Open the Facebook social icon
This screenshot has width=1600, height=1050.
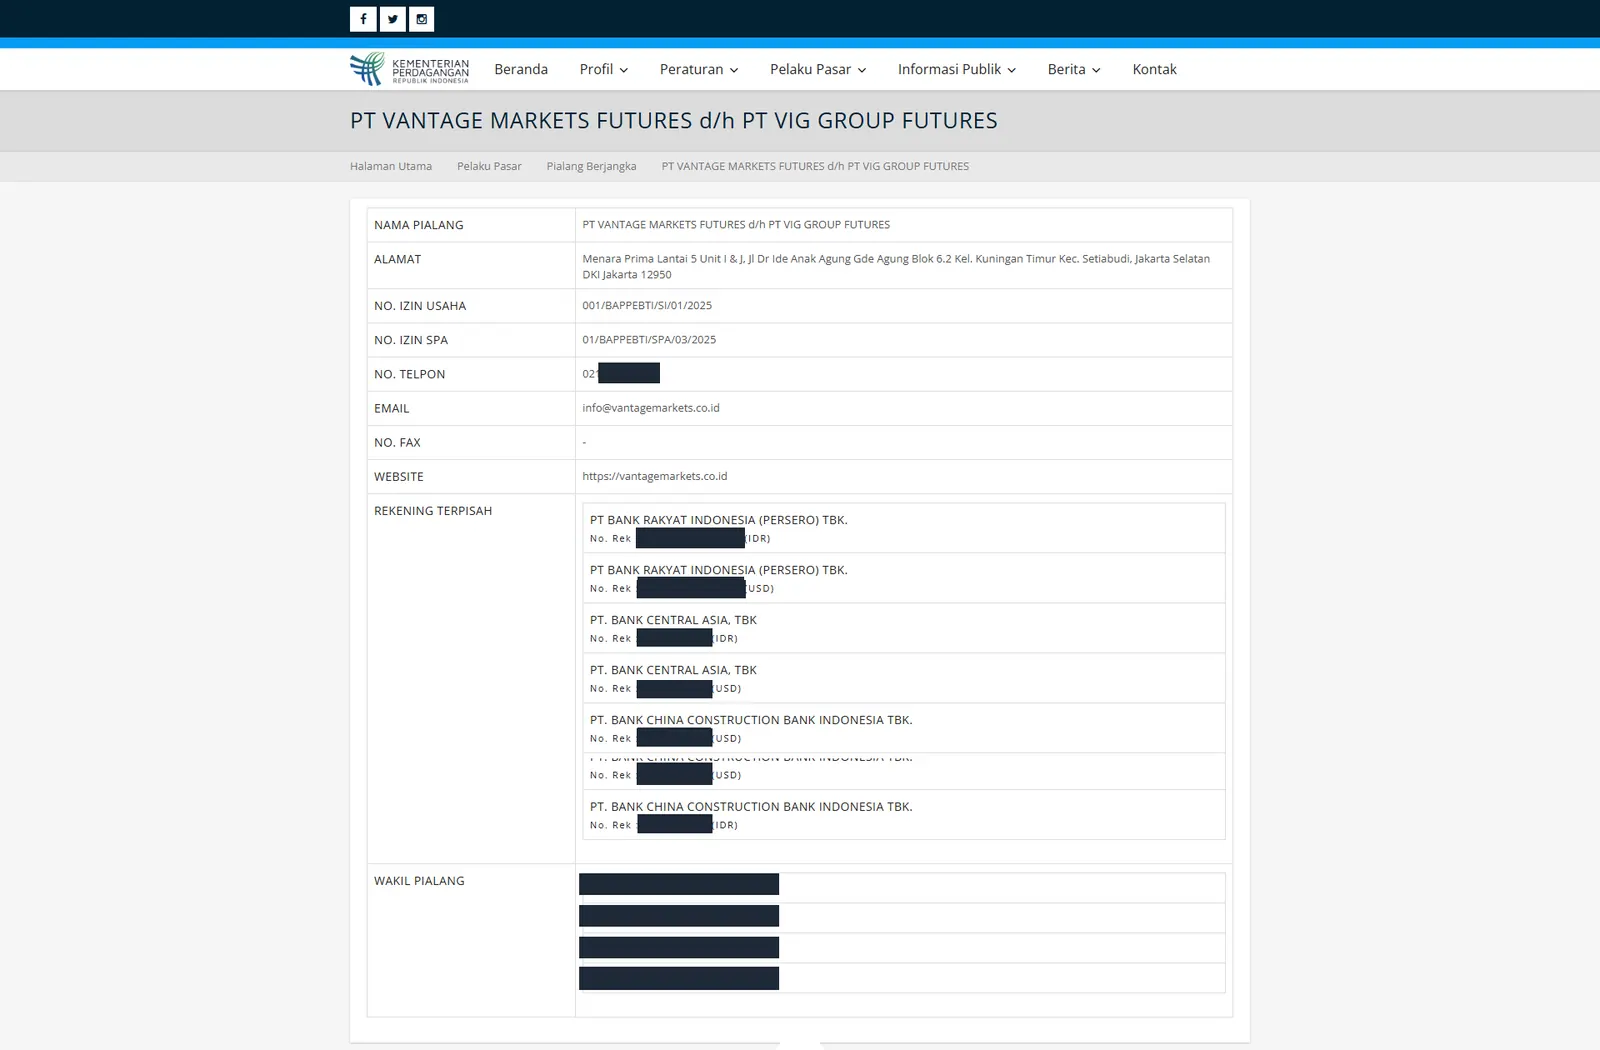(x=363, y=19)
